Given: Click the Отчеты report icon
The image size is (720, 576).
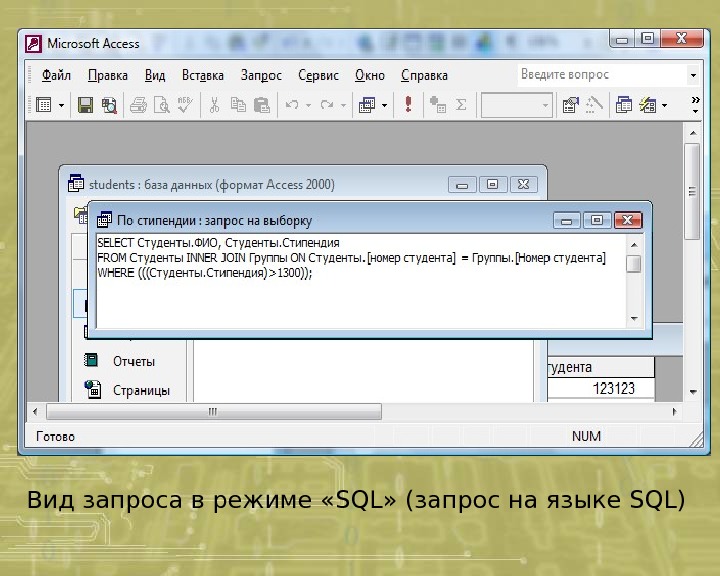Looking at the screenshot, I should click(x=91, y=360).
